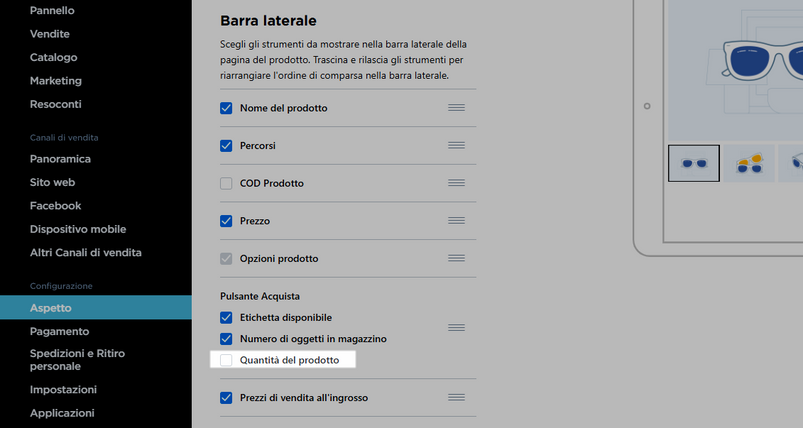Enable the Quantità del prodotto checkbox

pos(226,360)
